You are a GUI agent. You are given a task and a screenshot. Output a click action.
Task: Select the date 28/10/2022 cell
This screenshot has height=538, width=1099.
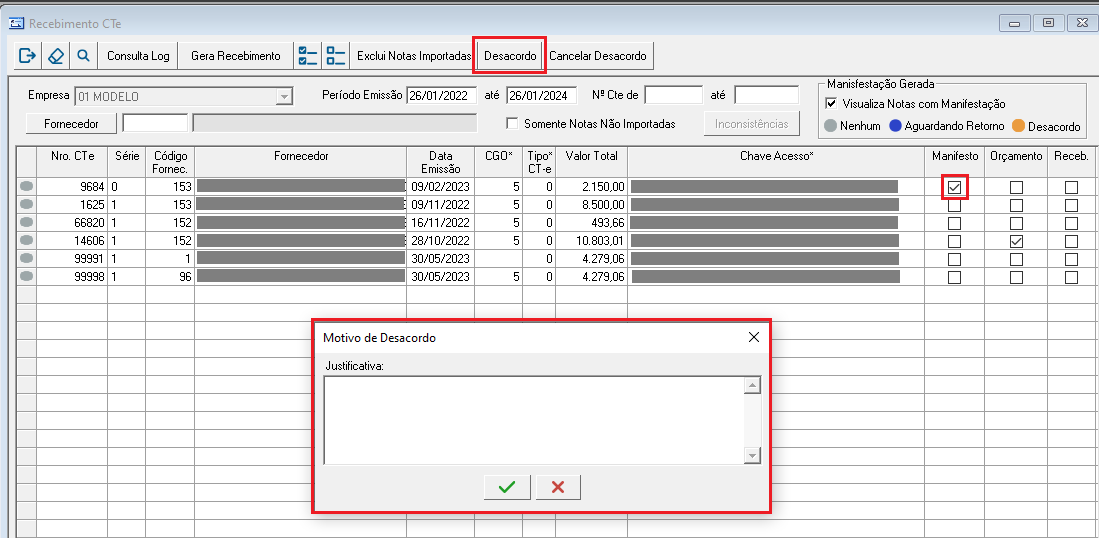click(x=441, y=241)
